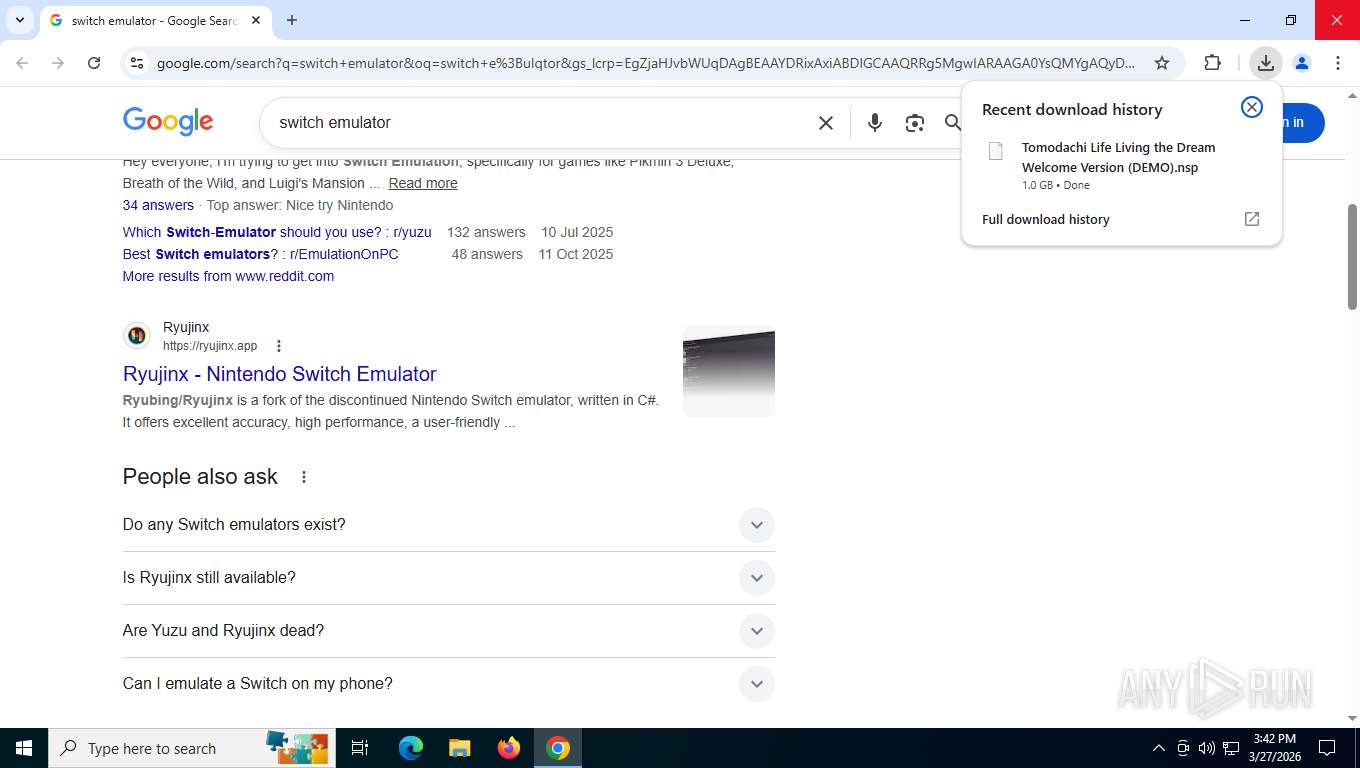Go to Google homepage logo

(x=168, y=122)
